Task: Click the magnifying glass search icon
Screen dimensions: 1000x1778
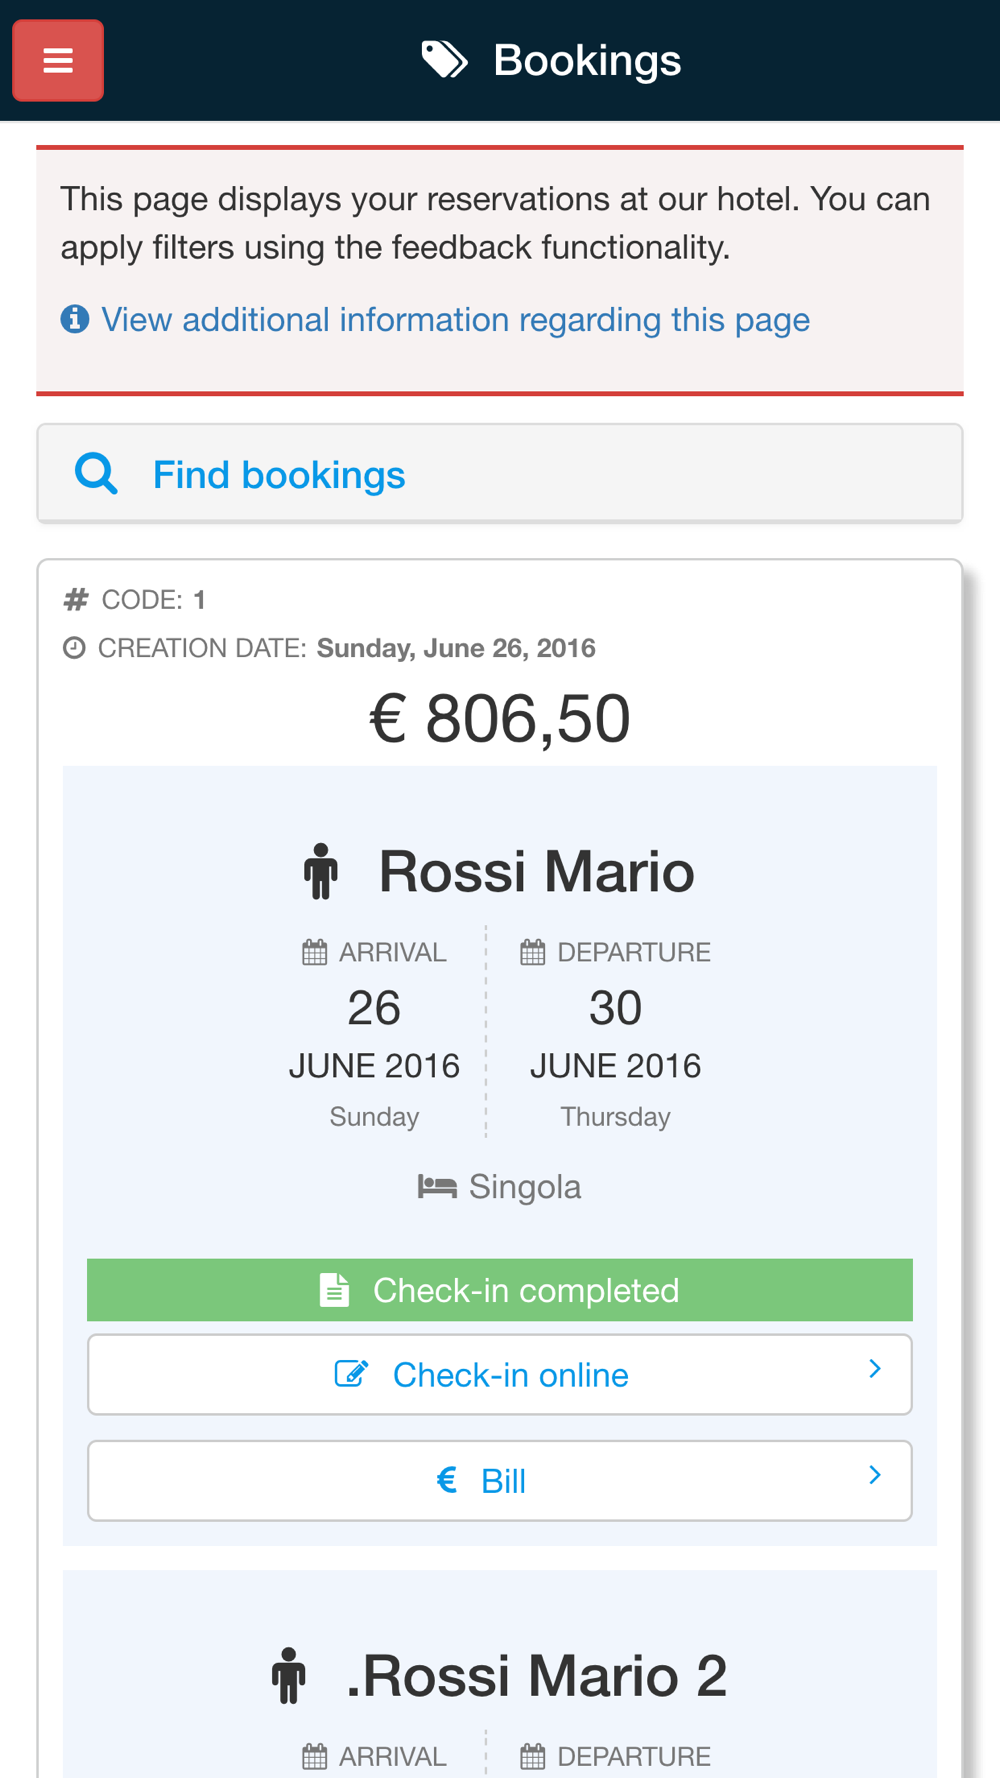Action: point(96,474)
